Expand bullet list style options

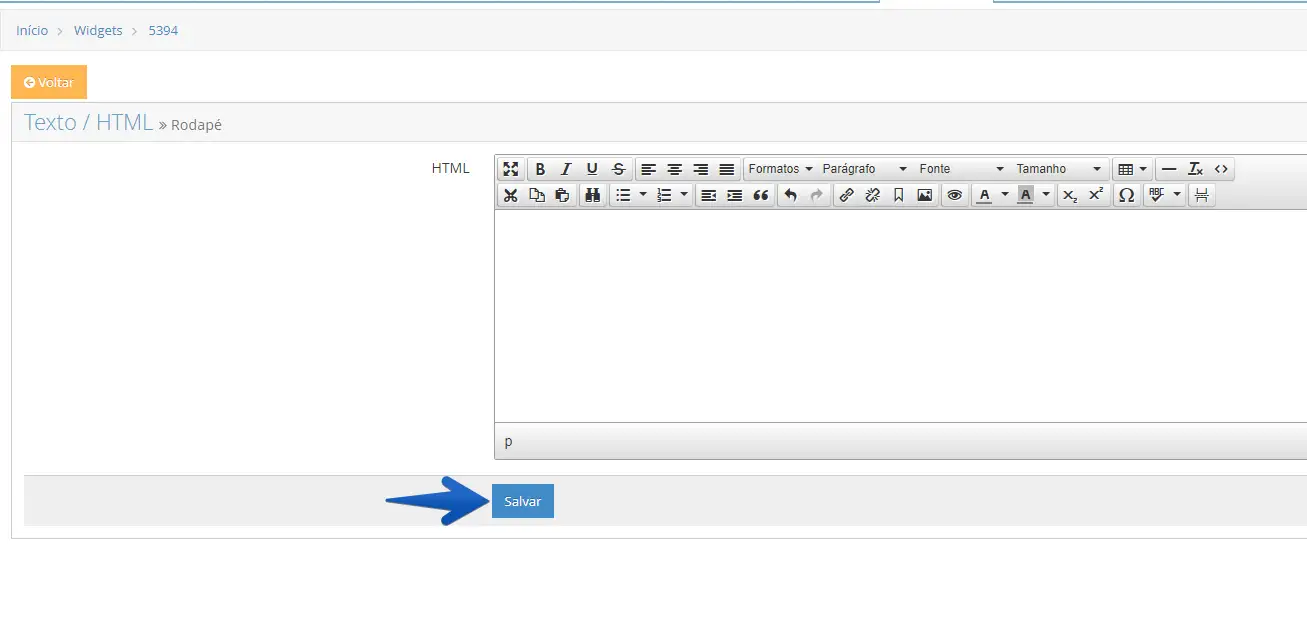pos(643,195)
